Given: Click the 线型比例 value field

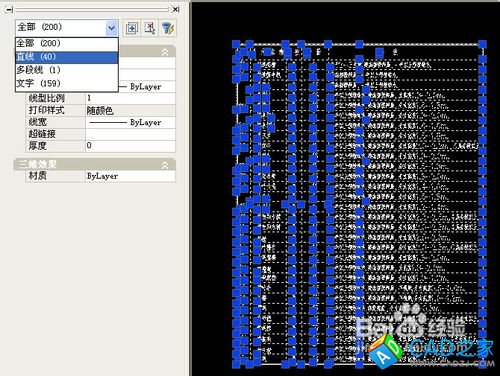Looking at the screenshot, I should pyautogui.click(x=130, y=98).
